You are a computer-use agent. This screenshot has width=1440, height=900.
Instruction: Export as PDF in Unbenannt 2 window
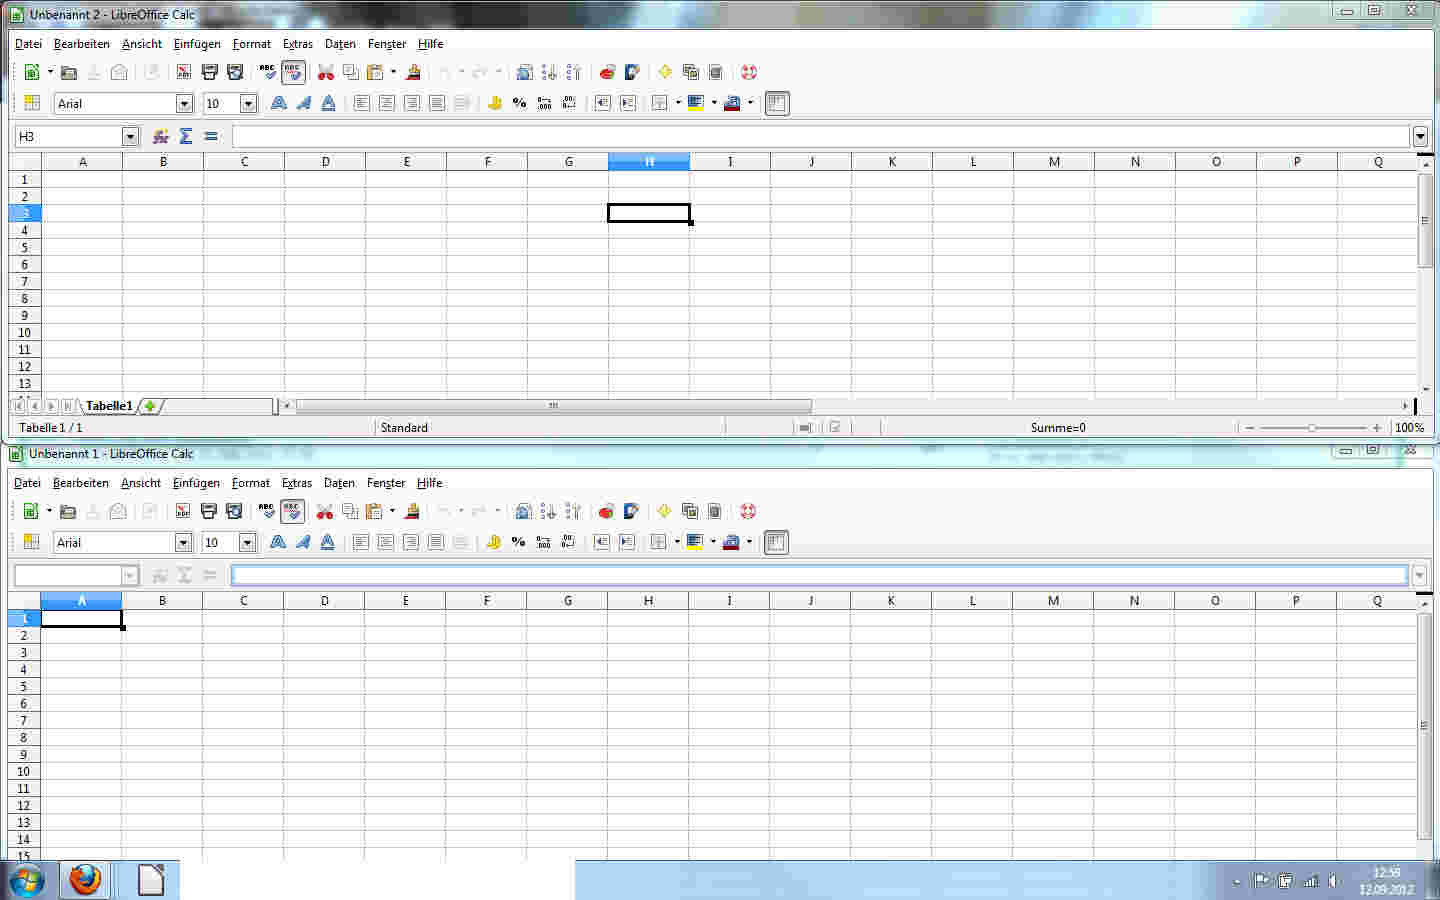(x=184, y=72)
